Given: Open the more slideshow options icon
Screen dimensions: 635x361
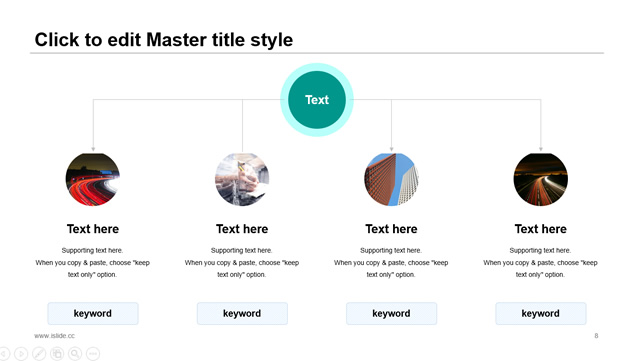Looking at the screenshot, I should (x=93, y=353).
